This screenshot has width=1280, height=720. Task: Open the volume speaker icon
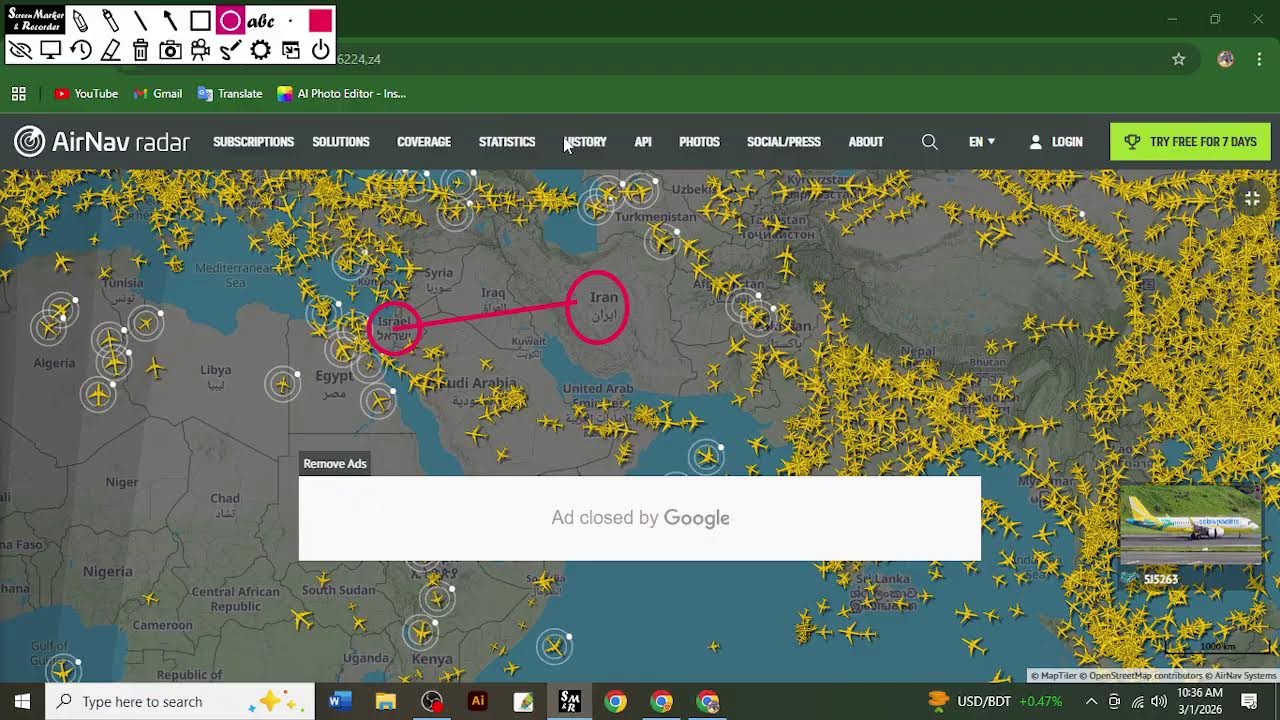pyautogui.click(x=1159, y=701)
